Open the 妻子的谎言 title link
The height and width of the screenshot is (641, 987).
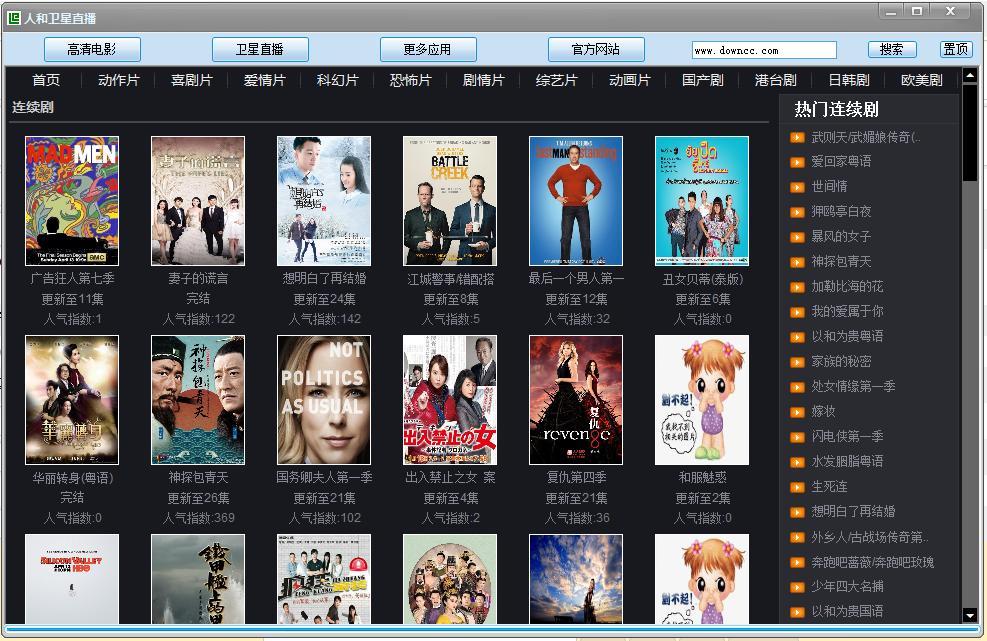click(x=198, y=278)
